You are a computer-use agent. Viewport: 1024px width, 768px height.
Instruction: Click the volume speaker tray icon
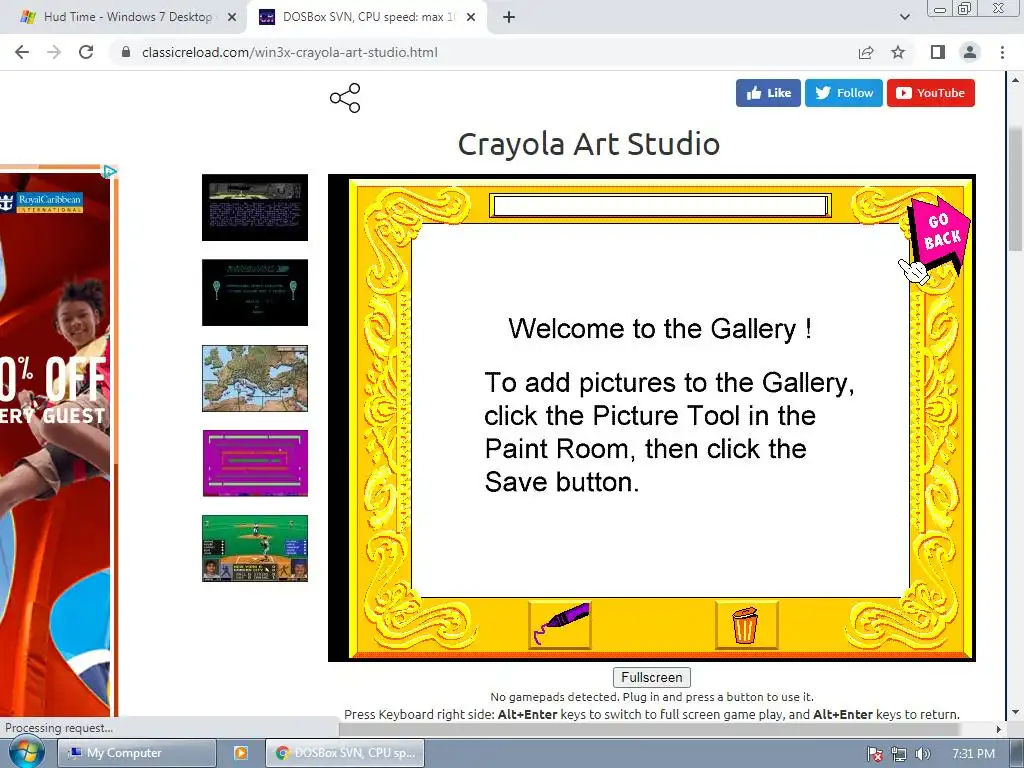pos(922,754)
